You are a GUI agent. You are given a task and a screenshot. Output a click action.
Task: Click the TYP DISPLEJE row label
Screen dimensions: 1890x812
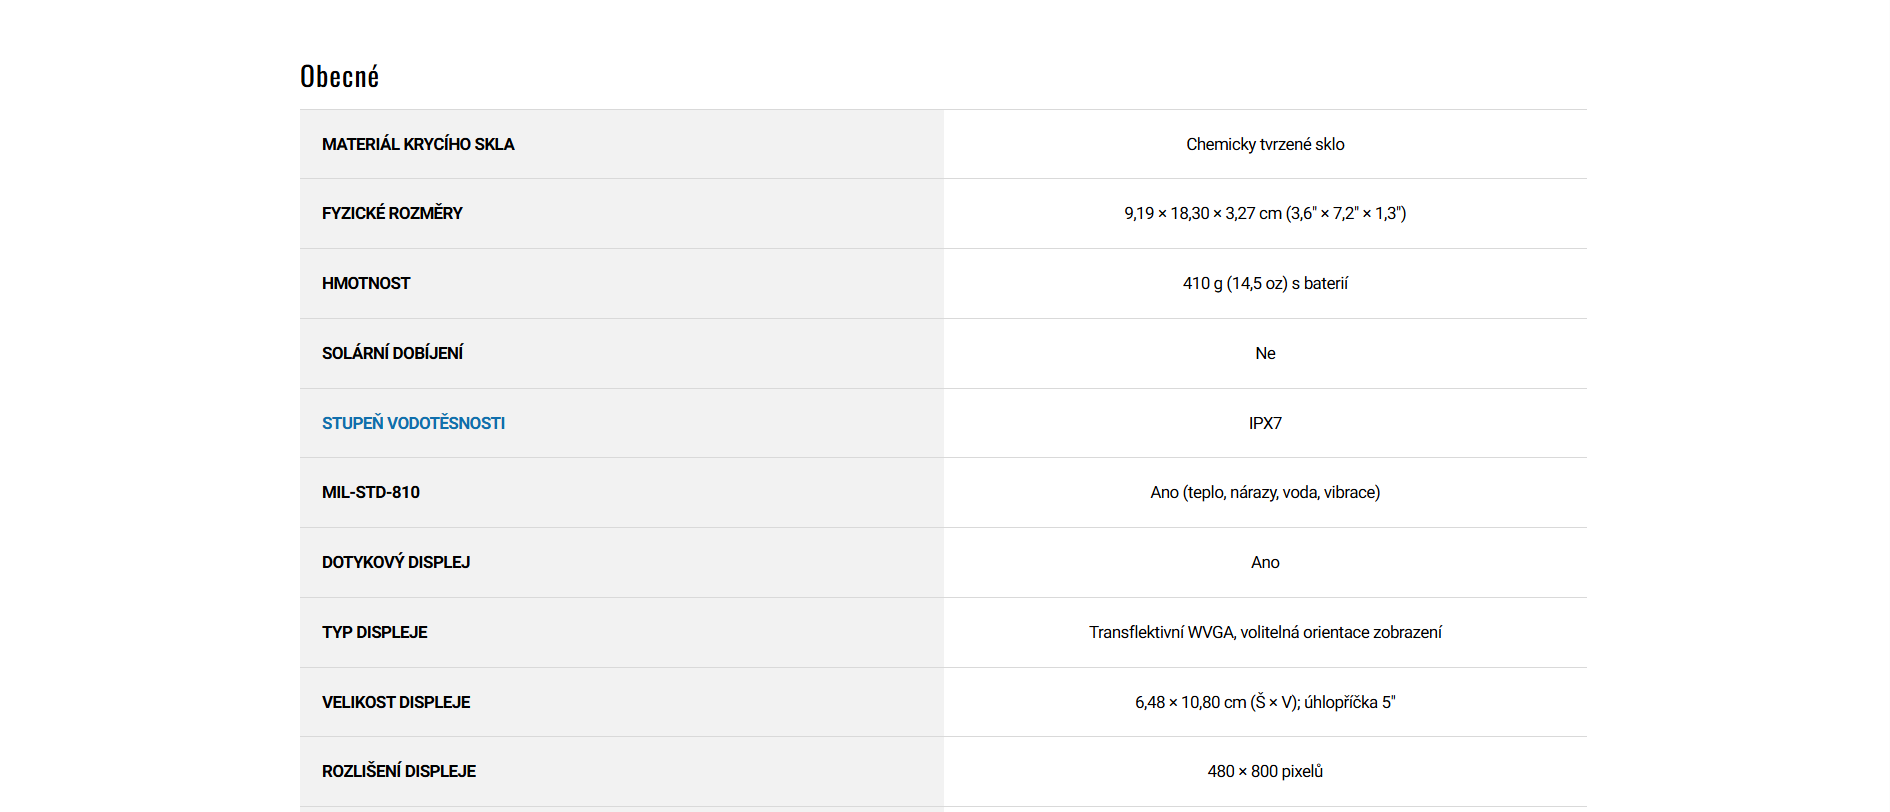(375, 632)
